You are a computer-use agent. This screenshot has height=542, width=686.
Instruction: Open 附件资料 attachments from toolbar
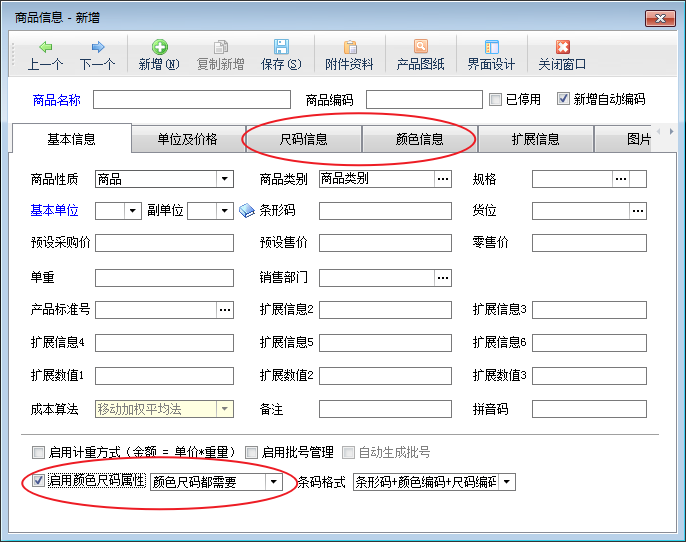coord(350,48)
